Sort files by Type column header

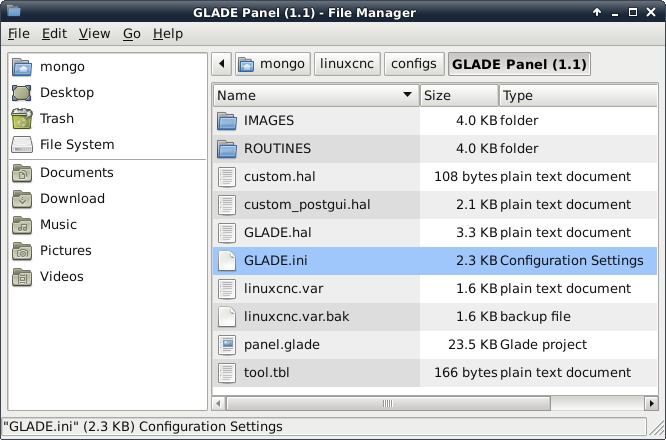pyautogui.click(x=578, y=95)
